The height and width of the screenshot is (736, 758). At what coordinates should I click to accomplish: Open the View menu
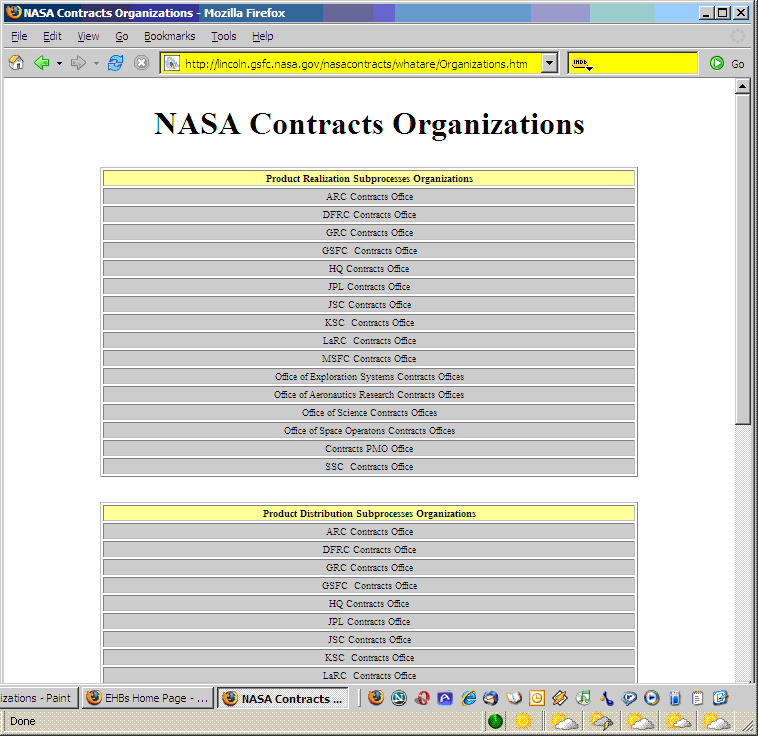pos(88,36)
